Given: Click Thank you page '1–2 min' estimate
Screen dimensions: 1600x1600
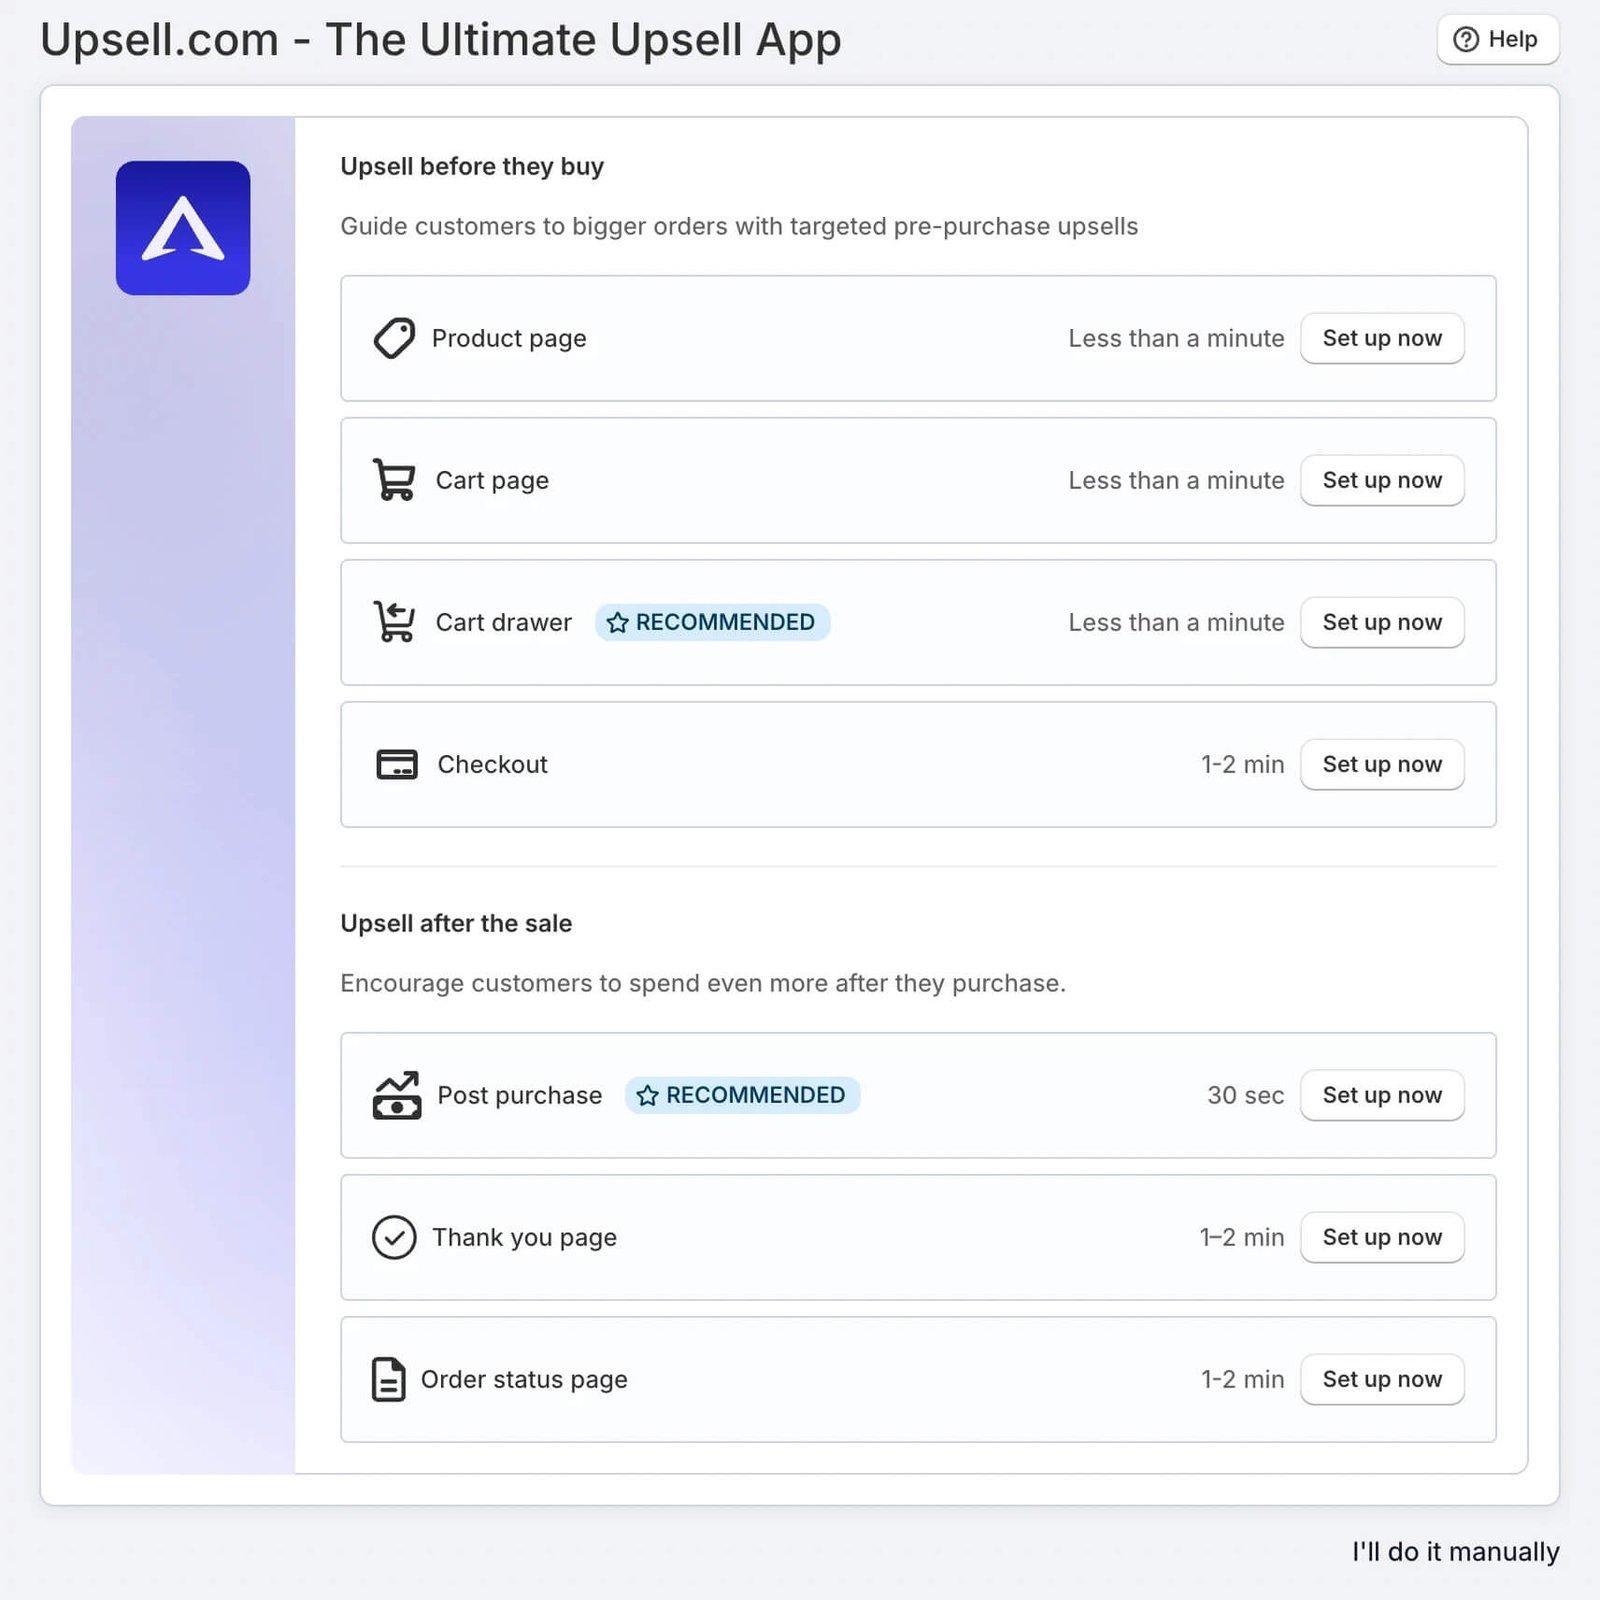Looking at the screenshot, I should tap(1242, 1237).
